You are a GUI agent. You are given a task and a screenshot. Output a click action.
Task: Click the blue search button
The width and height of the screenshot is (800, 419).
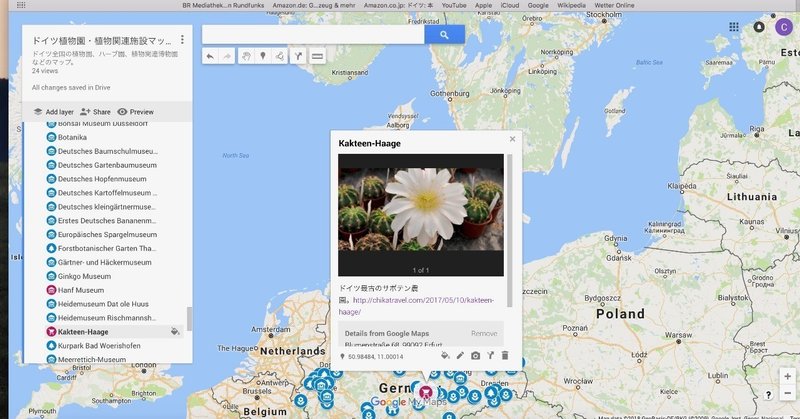(x=444, y=35)
